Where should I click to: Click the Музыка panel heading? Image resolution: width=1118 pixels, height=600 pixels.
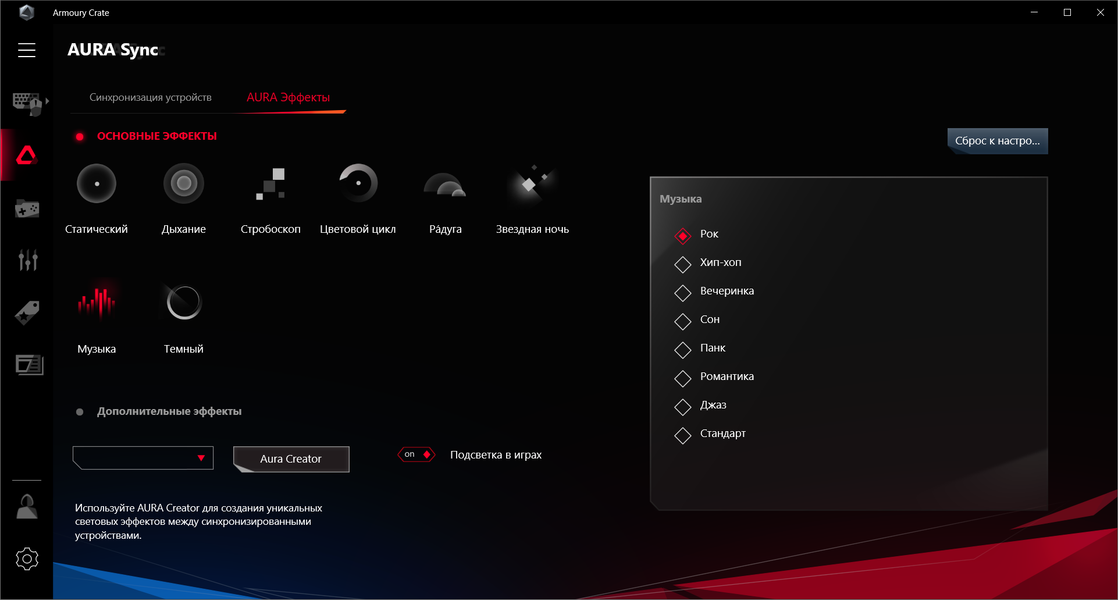pos(680,199)
